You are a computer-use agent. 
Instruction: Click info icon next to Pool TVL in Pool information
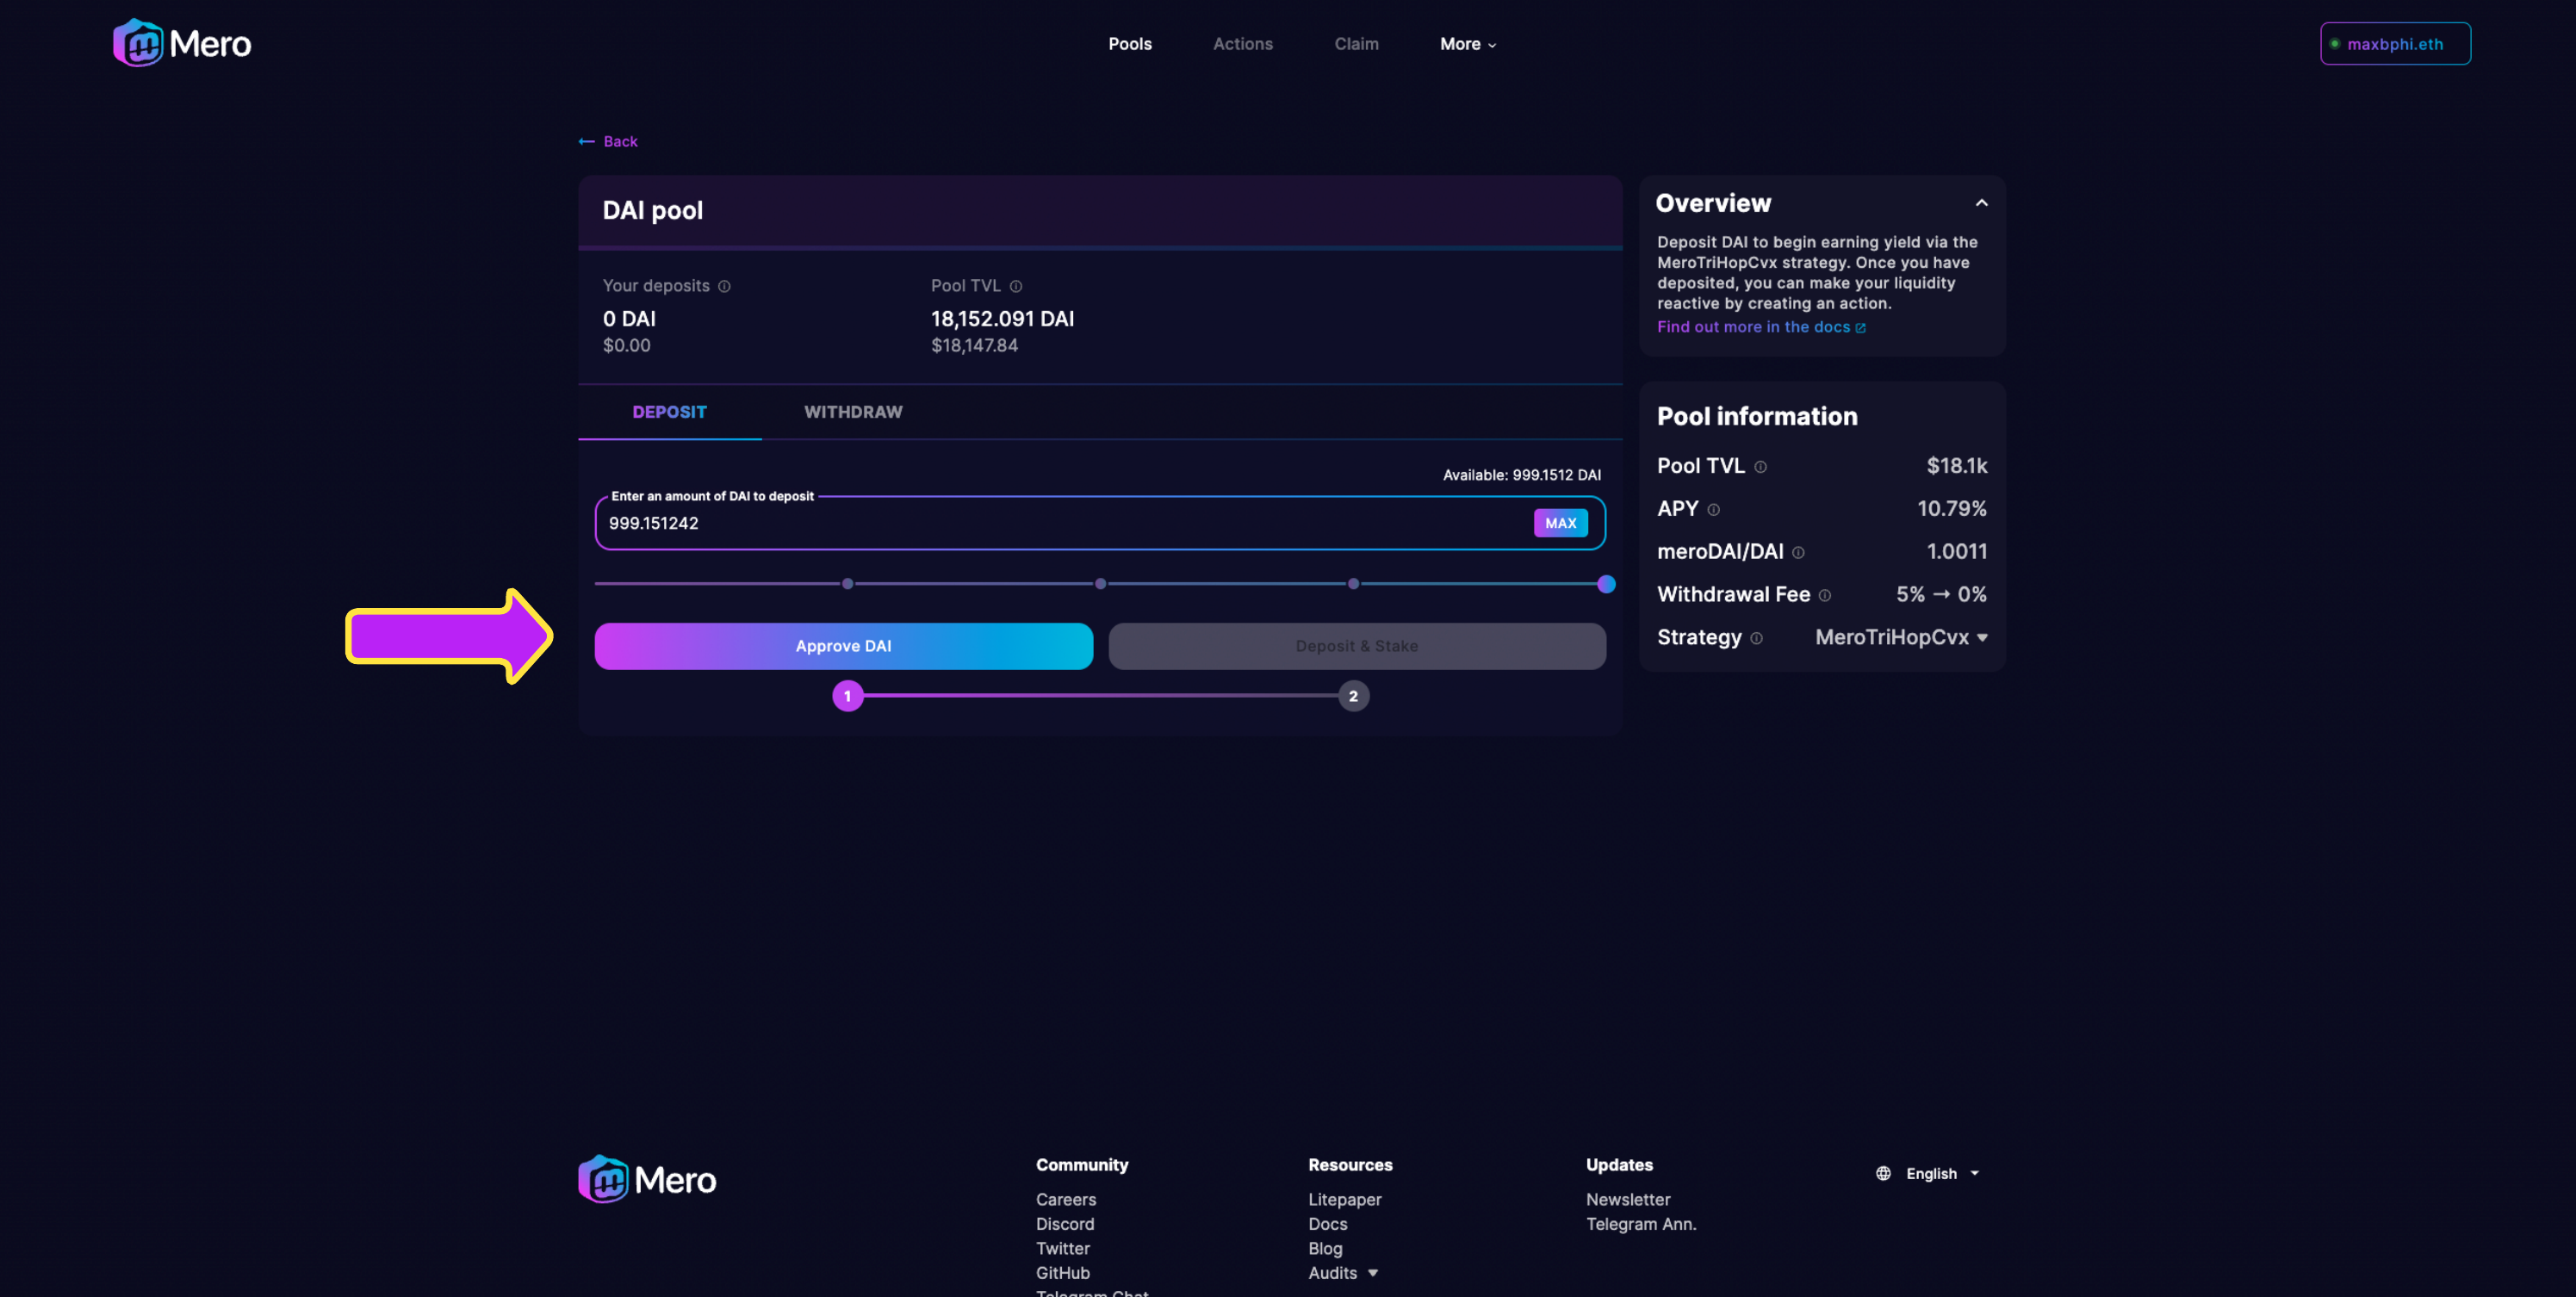tap(1761, 467)
